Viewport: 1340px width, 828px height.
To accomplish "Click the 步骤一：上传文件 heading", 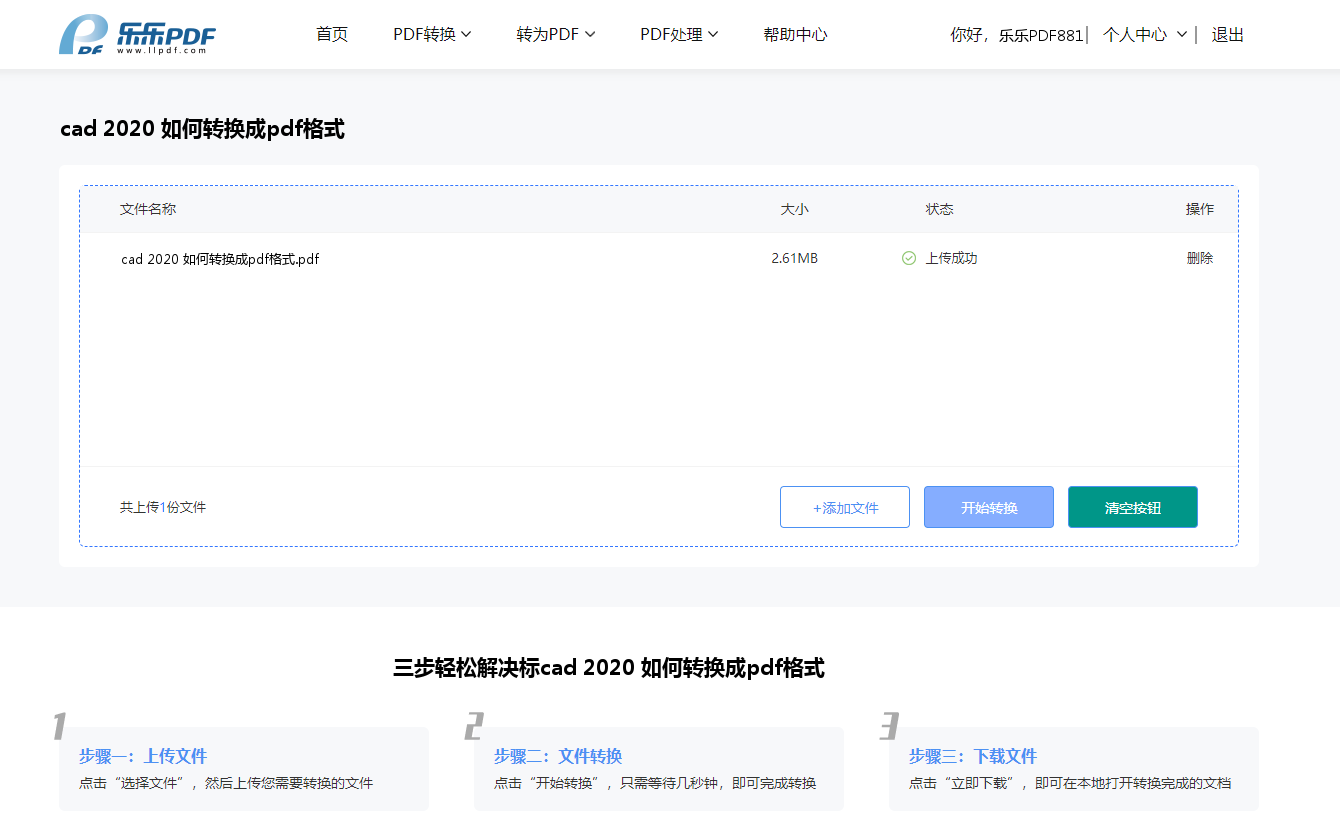I will tap(143, 756).
